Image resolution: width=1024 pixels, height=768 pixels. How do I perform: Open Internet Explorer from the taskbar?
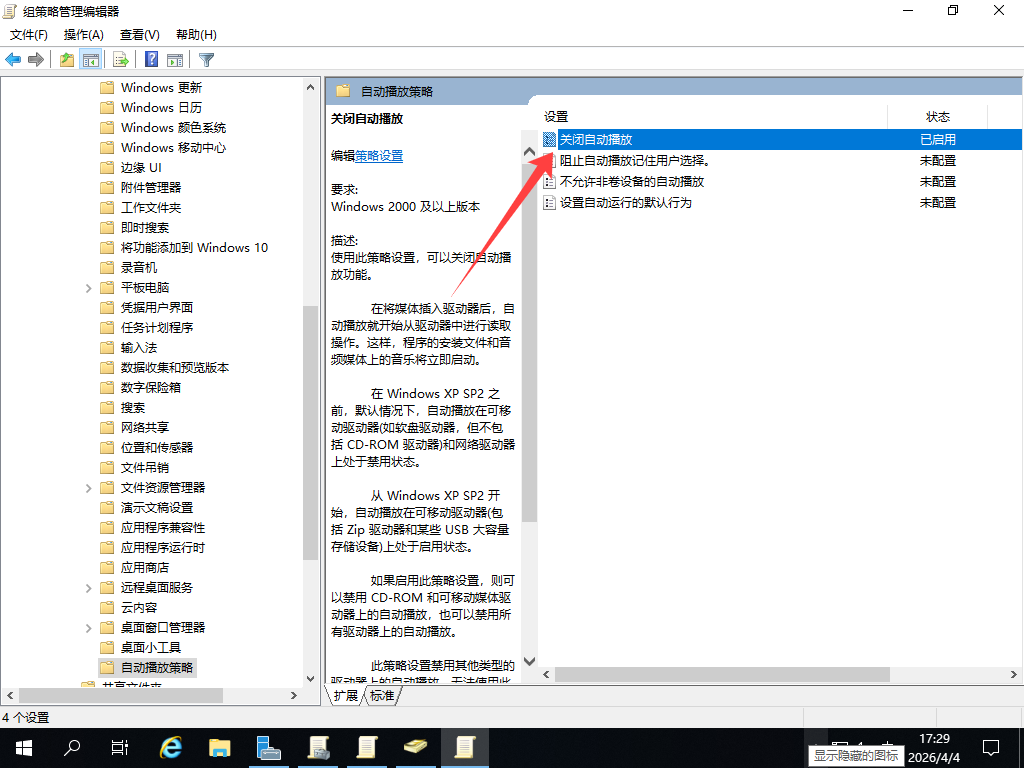pyautogui.click(x=172, y=747)
